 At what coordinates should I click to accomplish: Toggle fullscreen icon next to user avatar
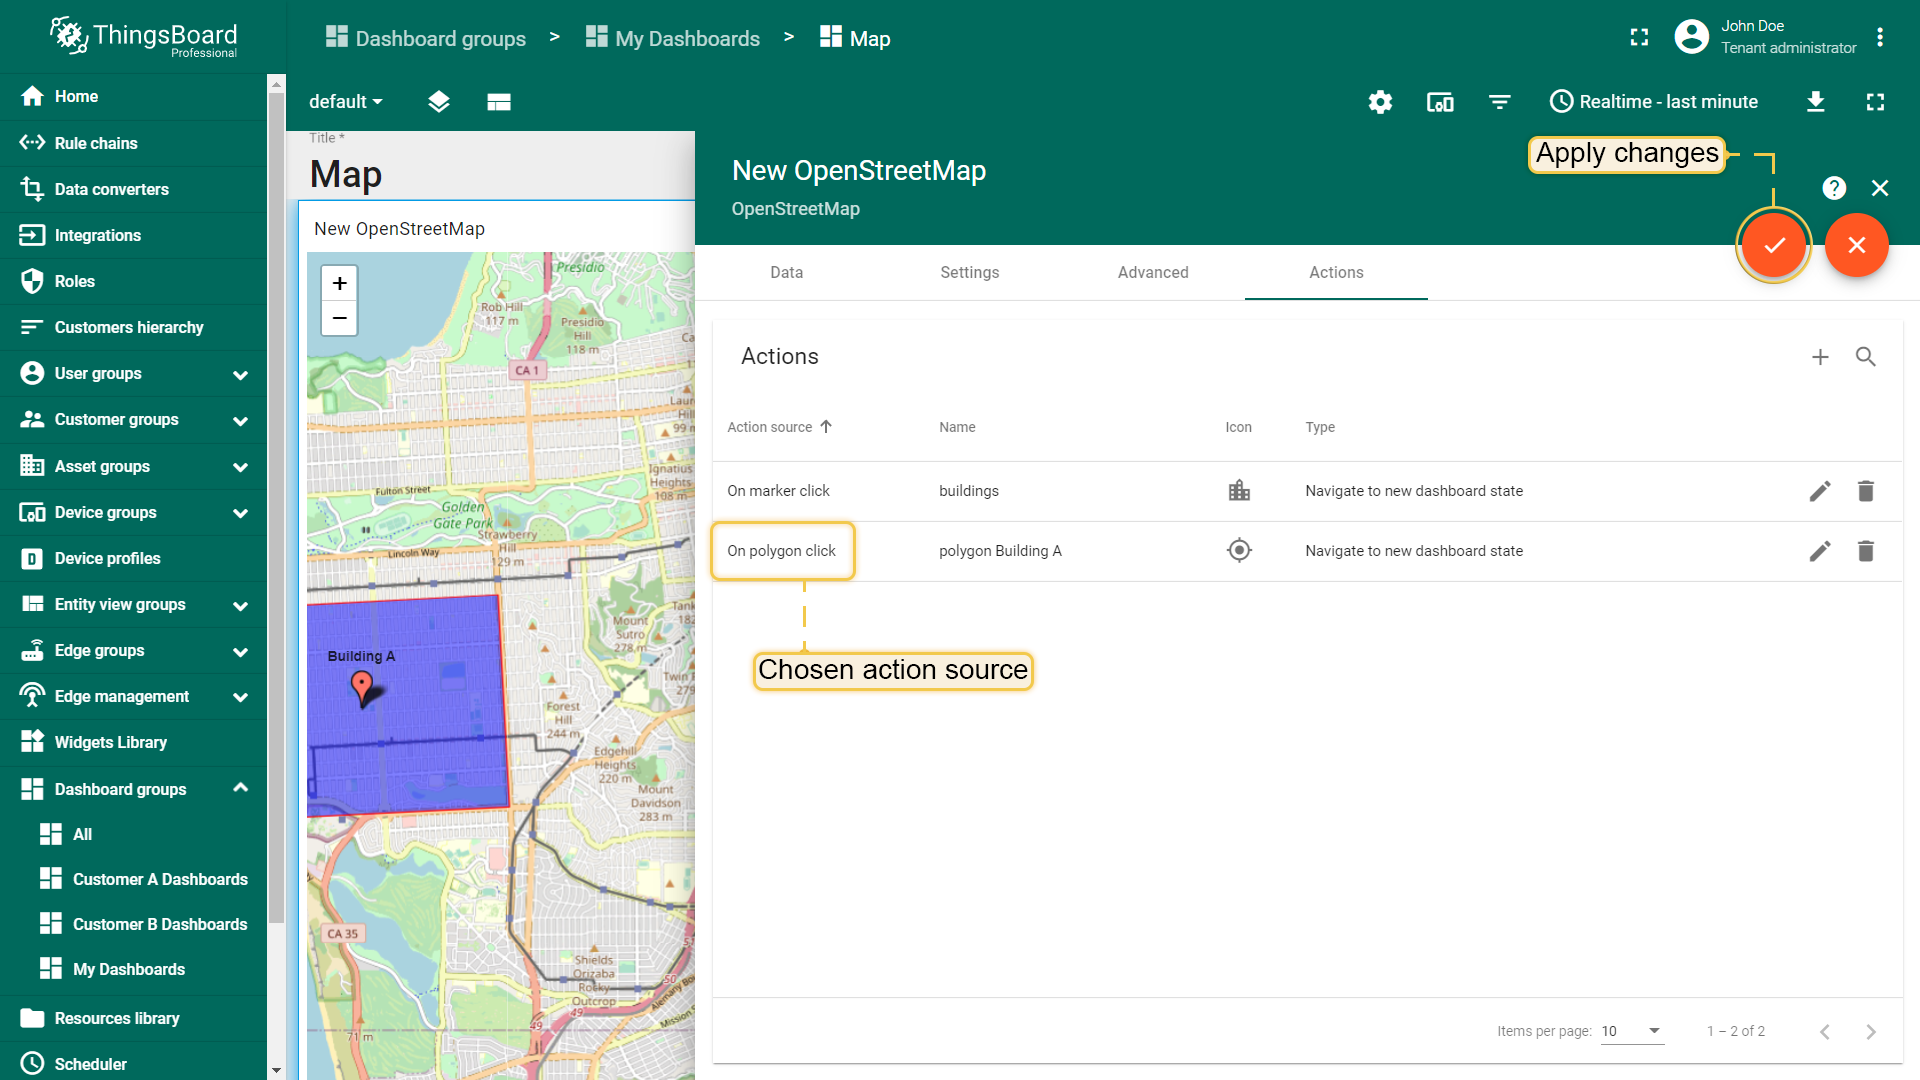[x=1639, y=38]
